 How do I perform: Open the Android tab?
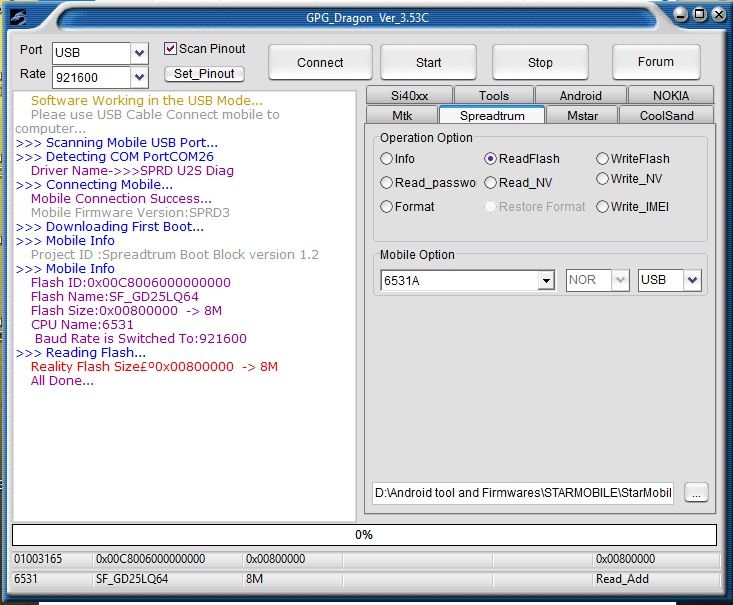[580, 96]
